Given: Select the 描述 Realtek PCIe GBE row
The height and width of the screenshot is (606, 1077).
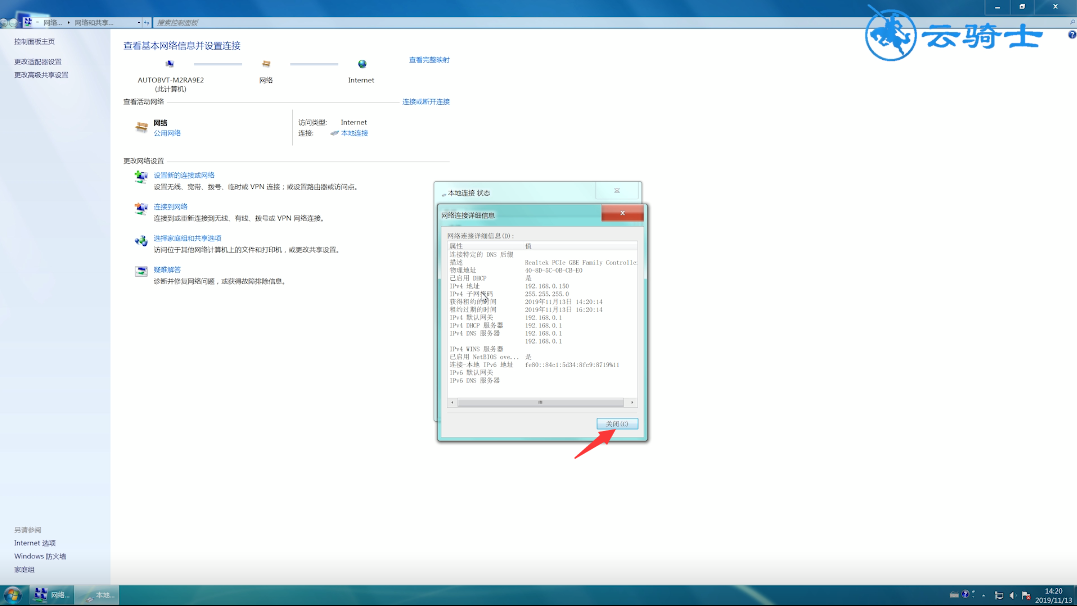Looking at the screenshot, I should tap(542, 262).
